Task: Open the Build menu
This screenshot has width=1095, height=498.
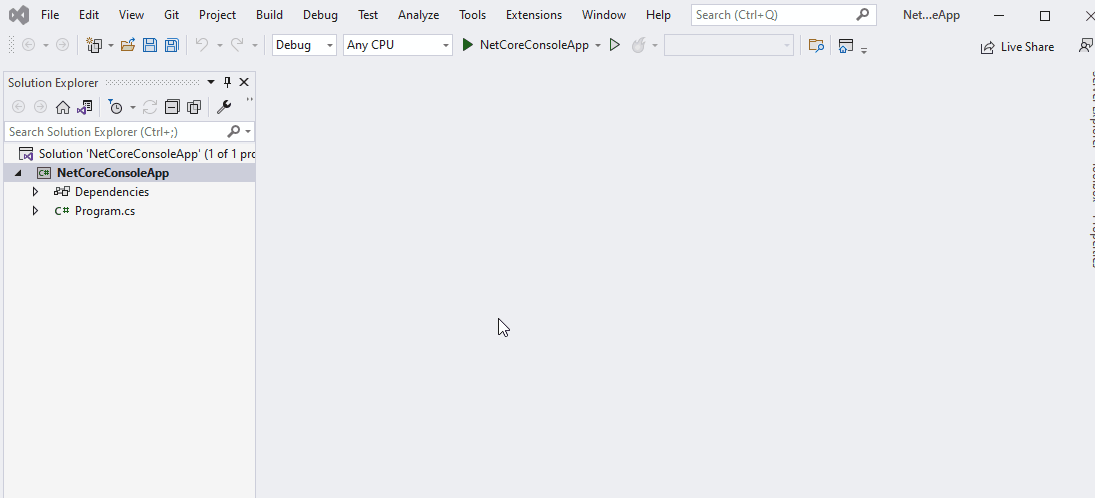Action: point(270,15)
